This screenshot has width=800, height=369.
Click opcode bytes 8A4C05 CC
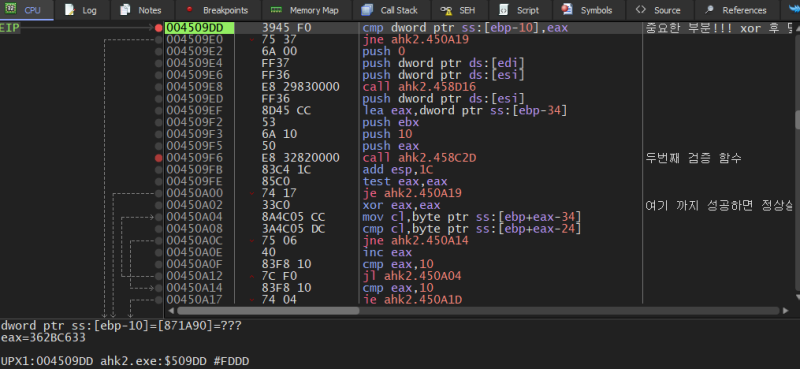click(x=293, y=217)
